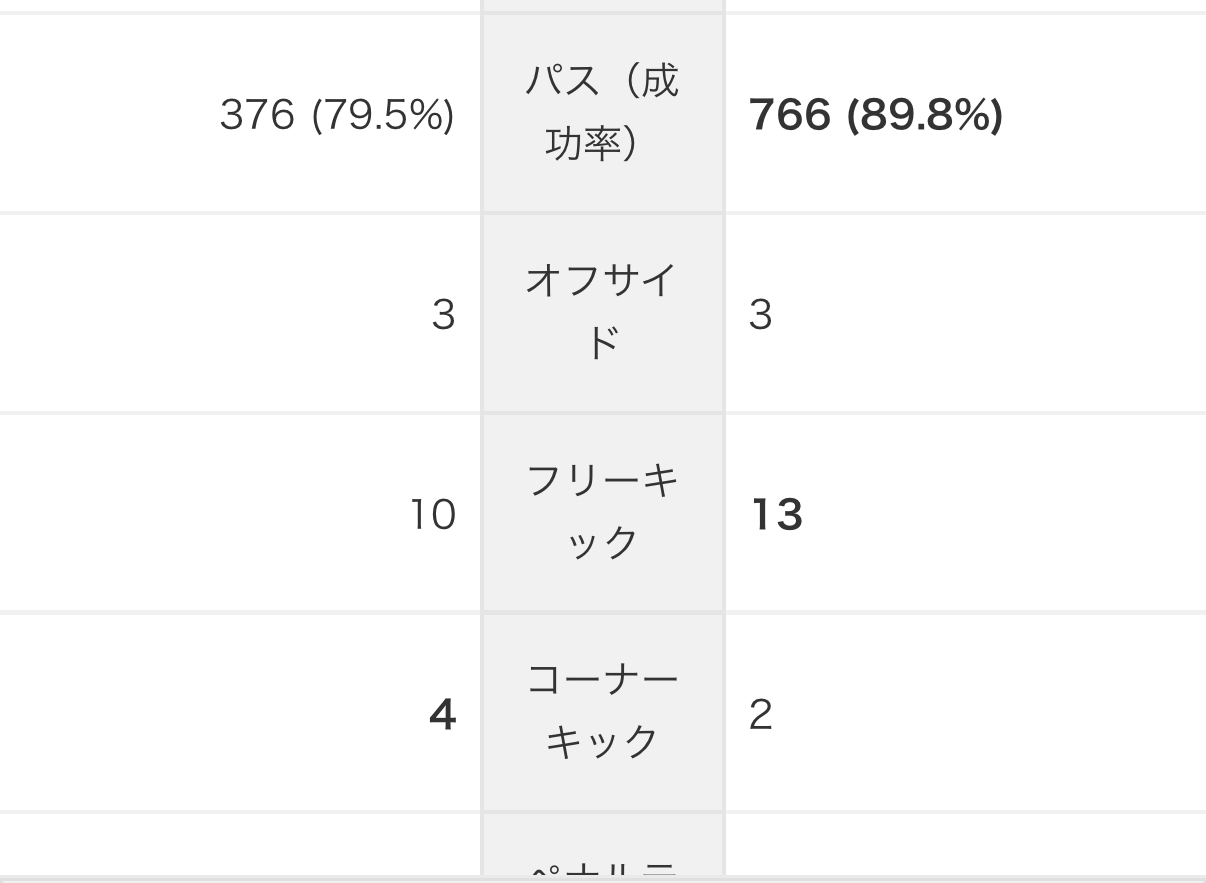Click the パス（成功率） row label

point(602,112)
